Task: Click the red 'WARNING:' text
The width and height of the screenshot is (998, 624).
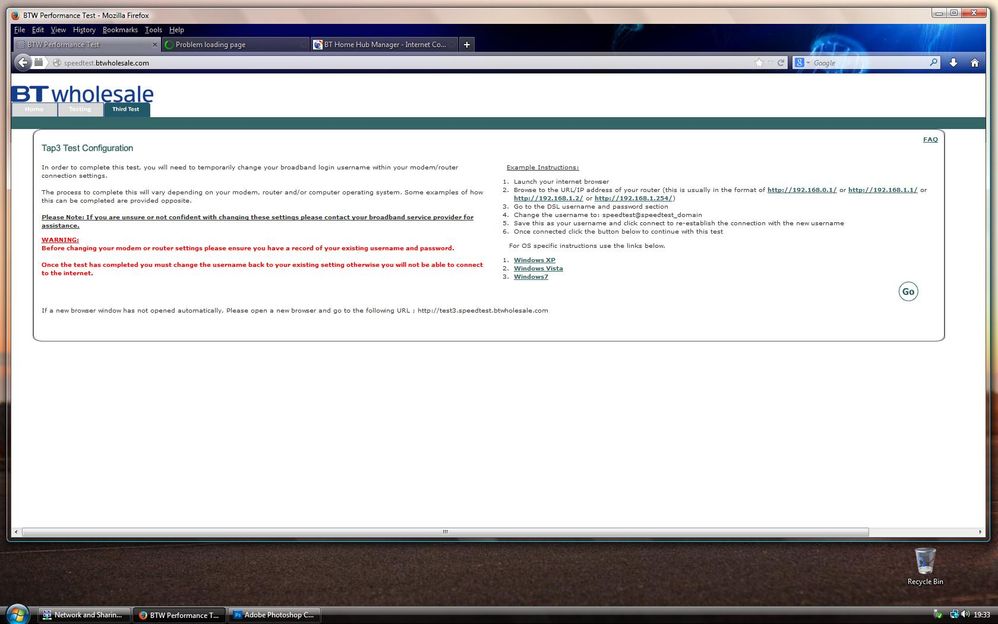Action: coord(60,240)
